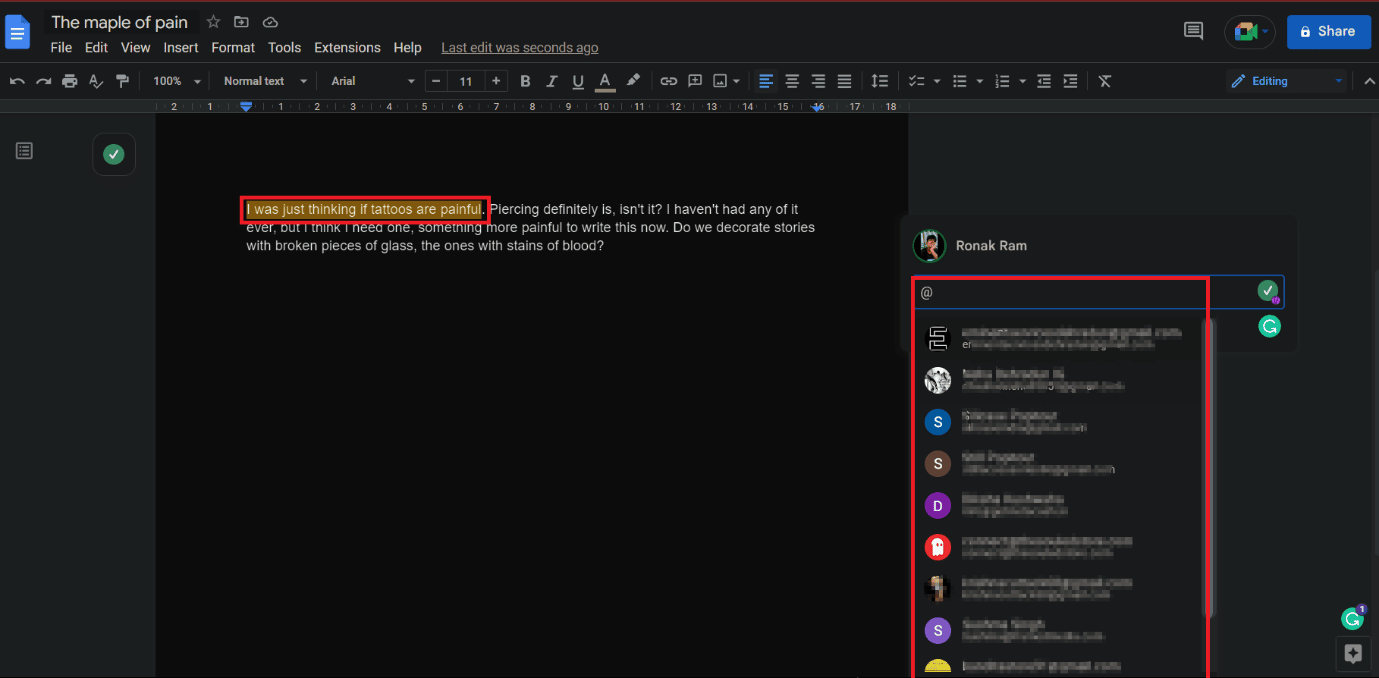The height and width of the screenshot is (678, 1379).
Task: Center align the text
Action: tap(792, 81)
